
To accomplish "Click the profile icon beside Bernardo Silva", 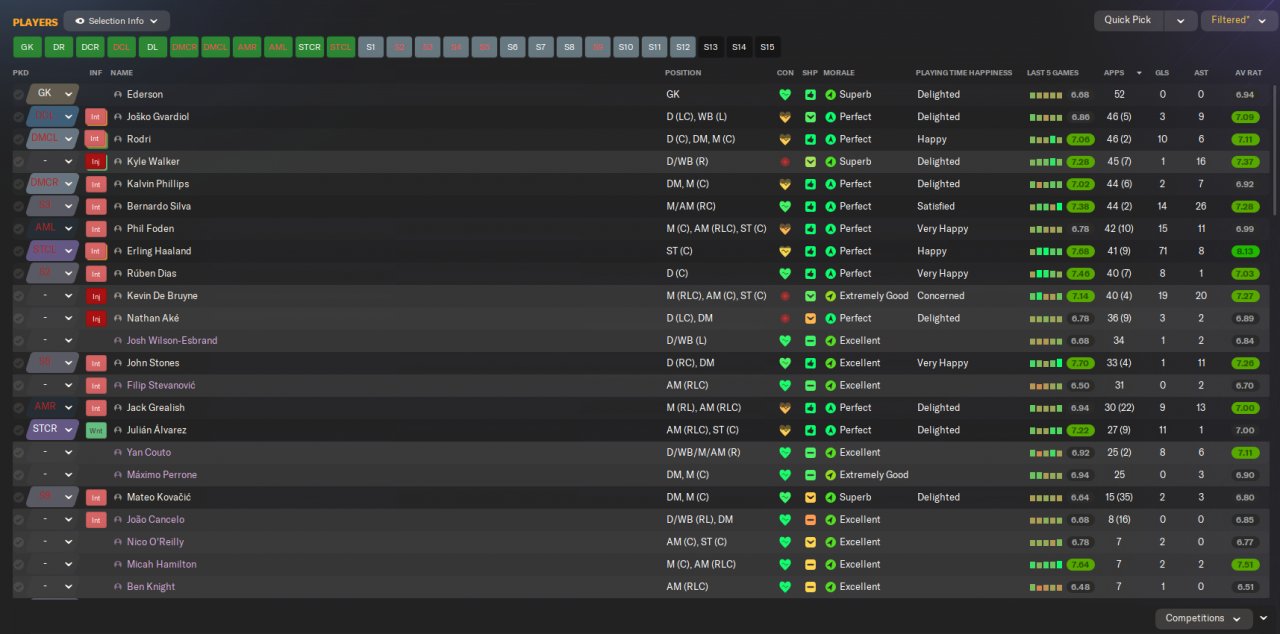I will [x=118, y=207].
